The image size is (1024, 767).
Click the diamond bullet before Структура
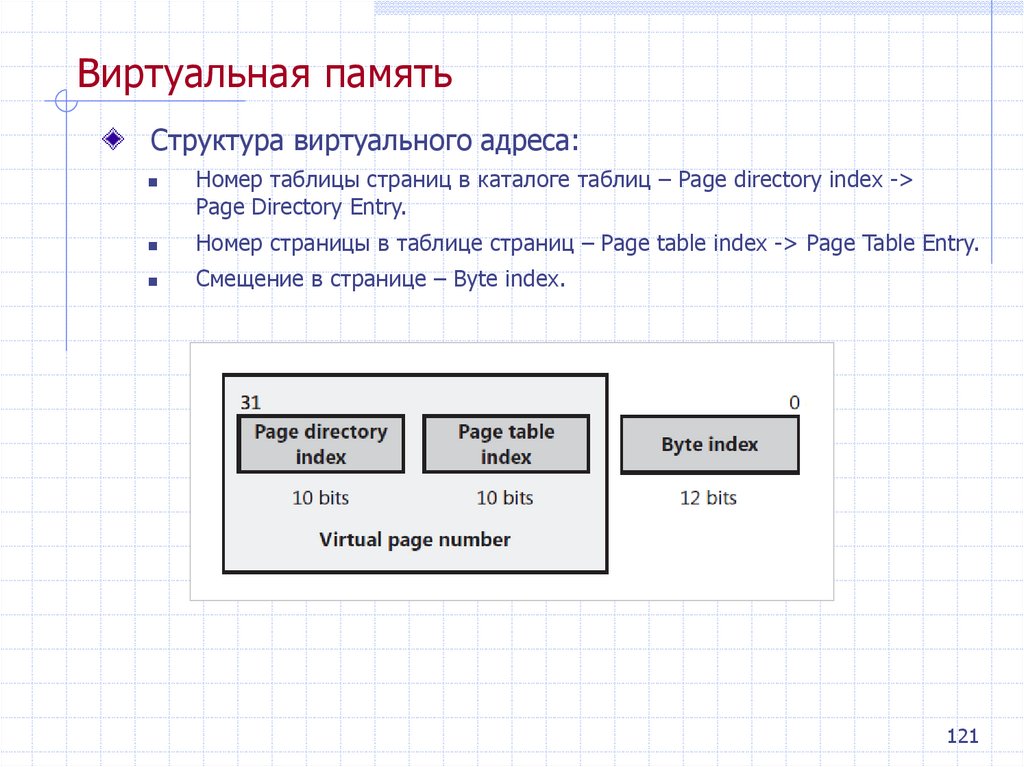pos(114,139)
